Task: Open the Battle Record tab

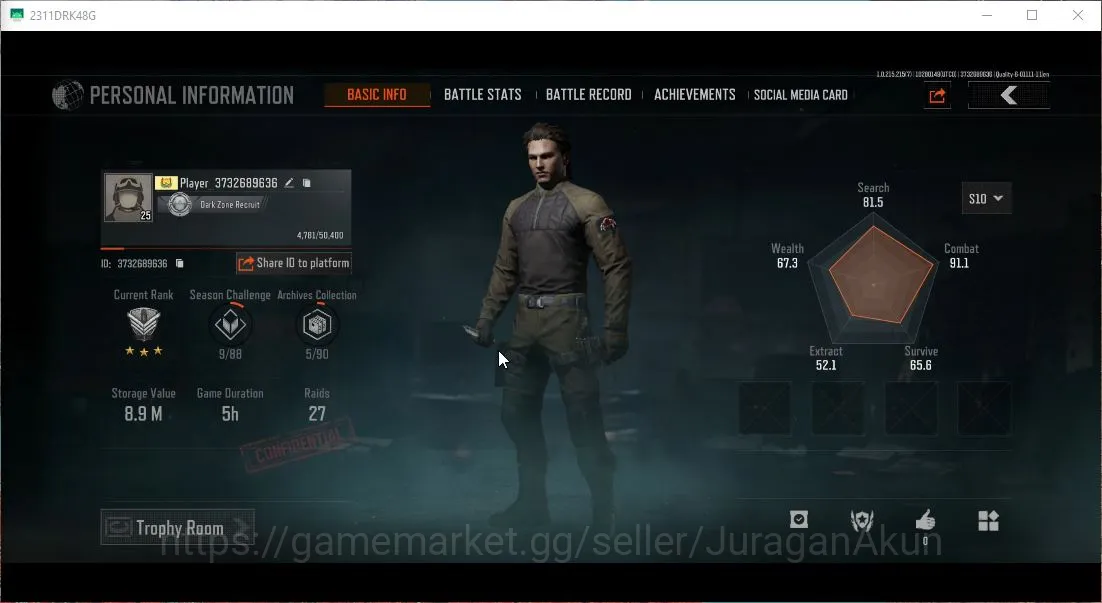Action: click(x=588, y=95)
